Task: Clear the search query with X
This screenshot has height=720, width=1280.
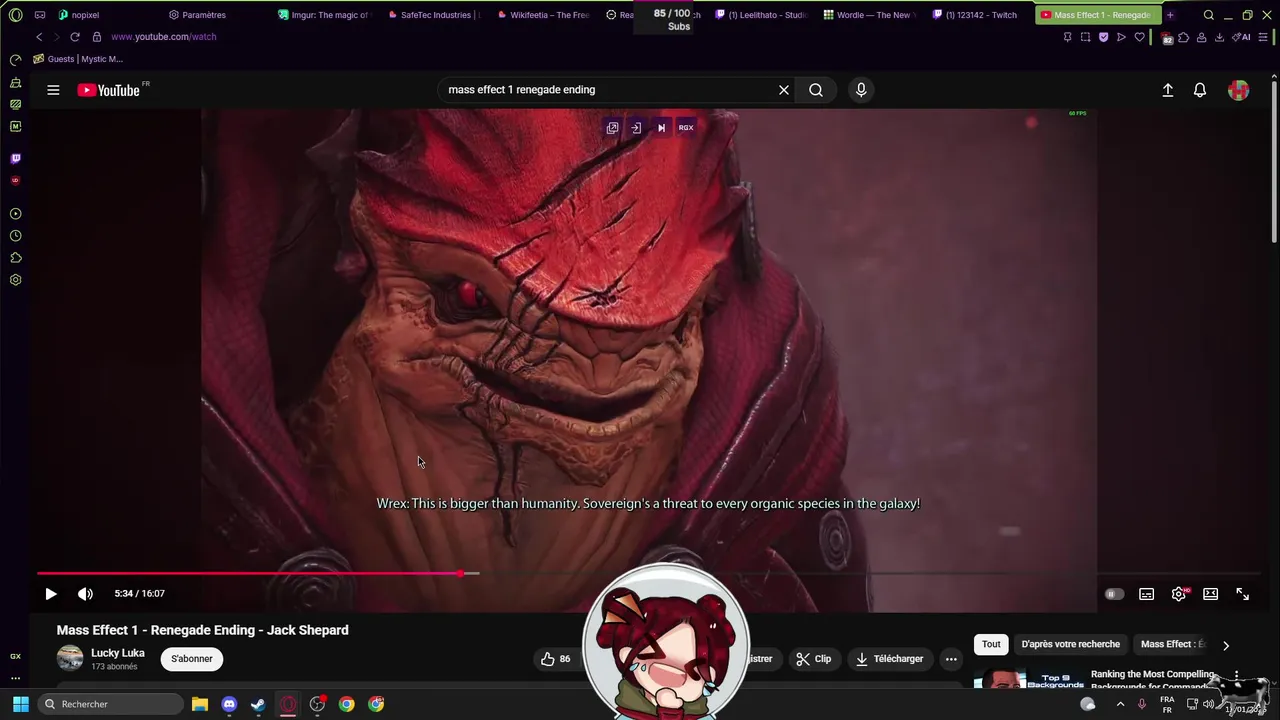Action: tap(784, 90)
